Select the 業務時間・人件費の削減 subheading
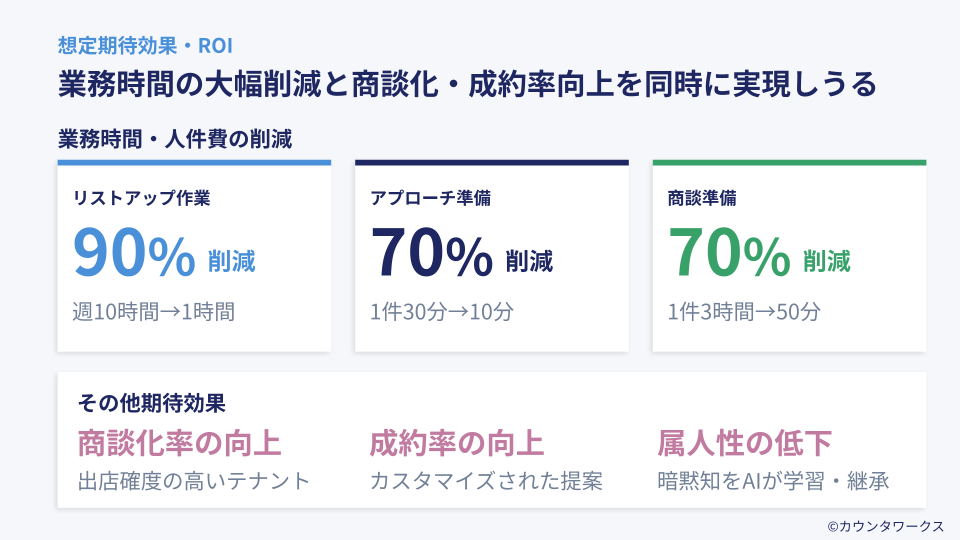 click(x=175, y=139)
